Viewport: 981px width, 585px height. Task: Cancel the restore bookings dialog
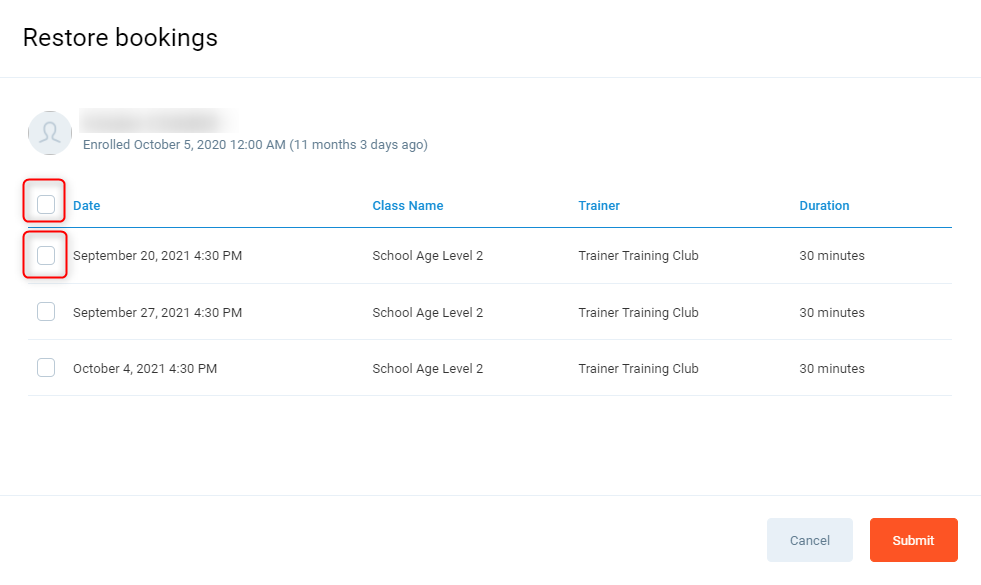coord(809,540)
